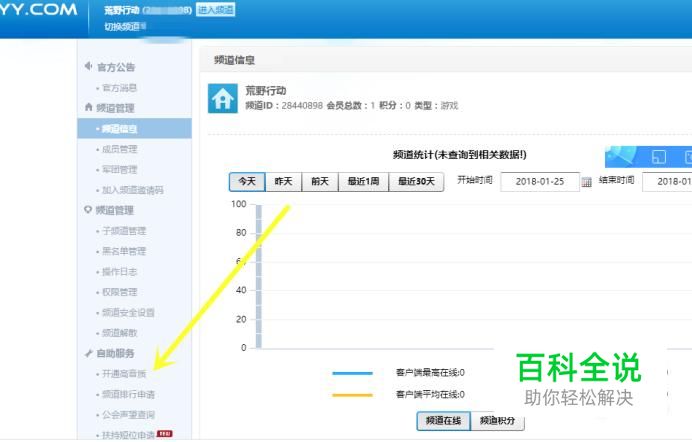Open calendar picker for 开始时间

587,182
